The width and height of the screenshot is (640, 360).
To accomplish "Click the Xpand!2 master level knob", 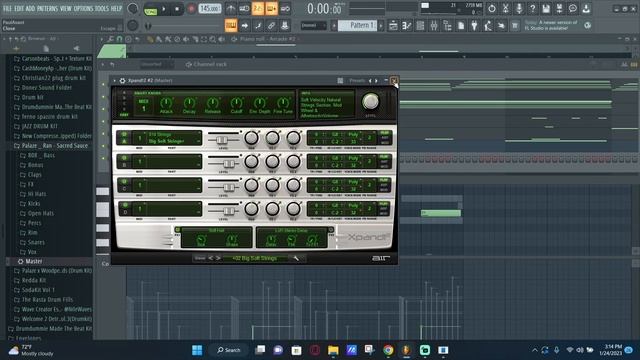I will click(x=370, y=102).
